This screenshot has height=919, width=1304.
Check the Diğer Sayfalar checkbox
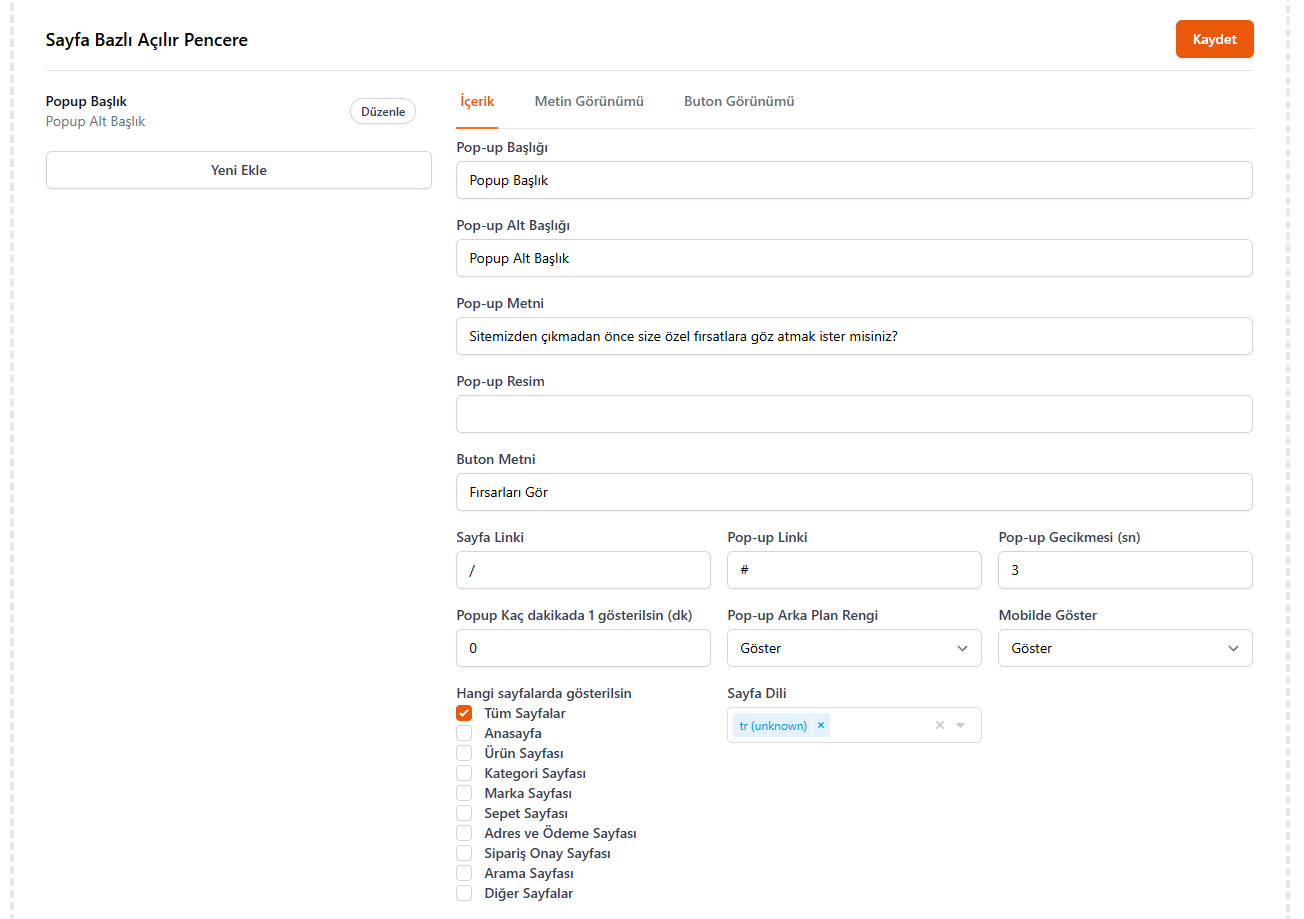point(464,893)
